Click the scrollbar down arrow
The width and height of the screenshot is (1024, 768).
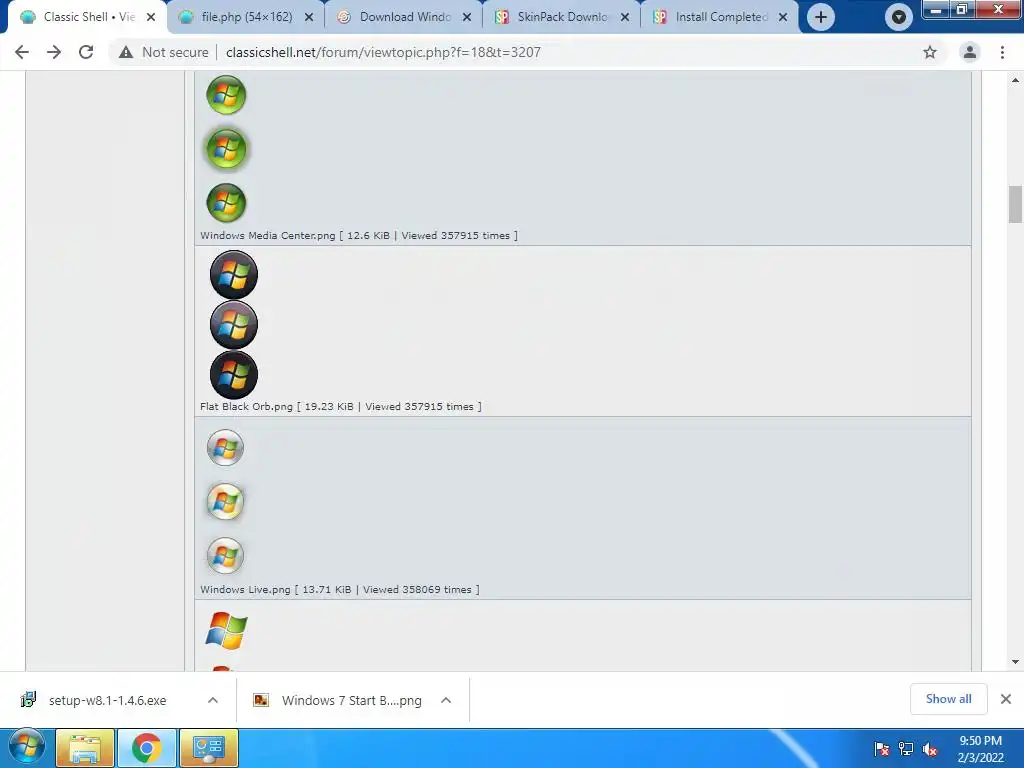coord(1015,662)
